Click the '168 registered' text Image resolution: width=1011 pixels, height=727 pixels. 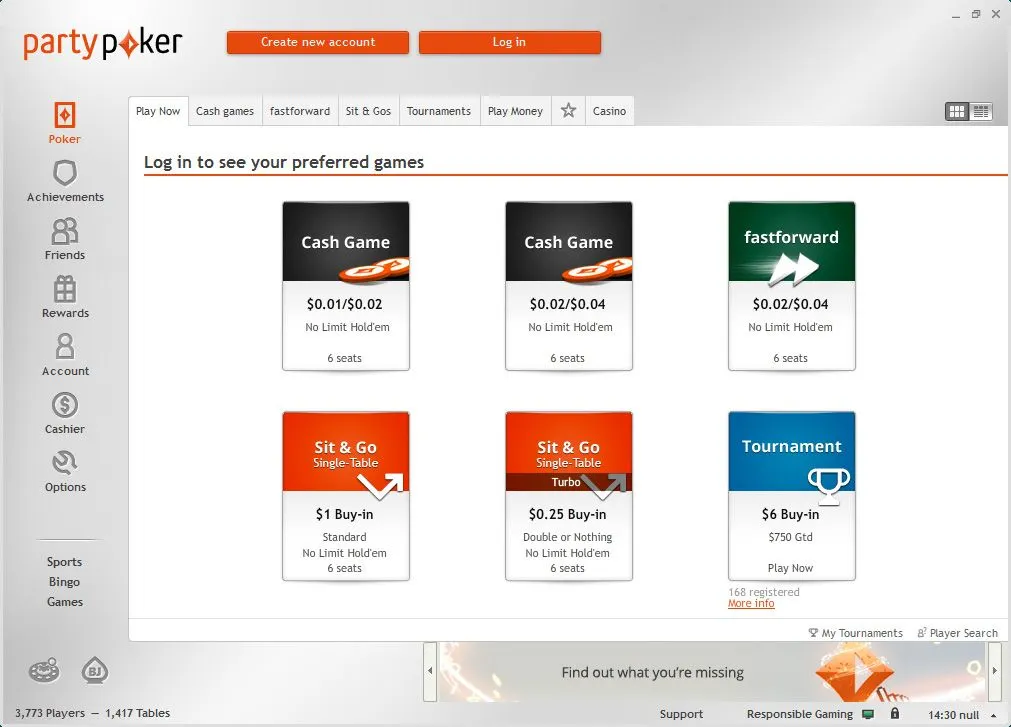tap(764, 592)
